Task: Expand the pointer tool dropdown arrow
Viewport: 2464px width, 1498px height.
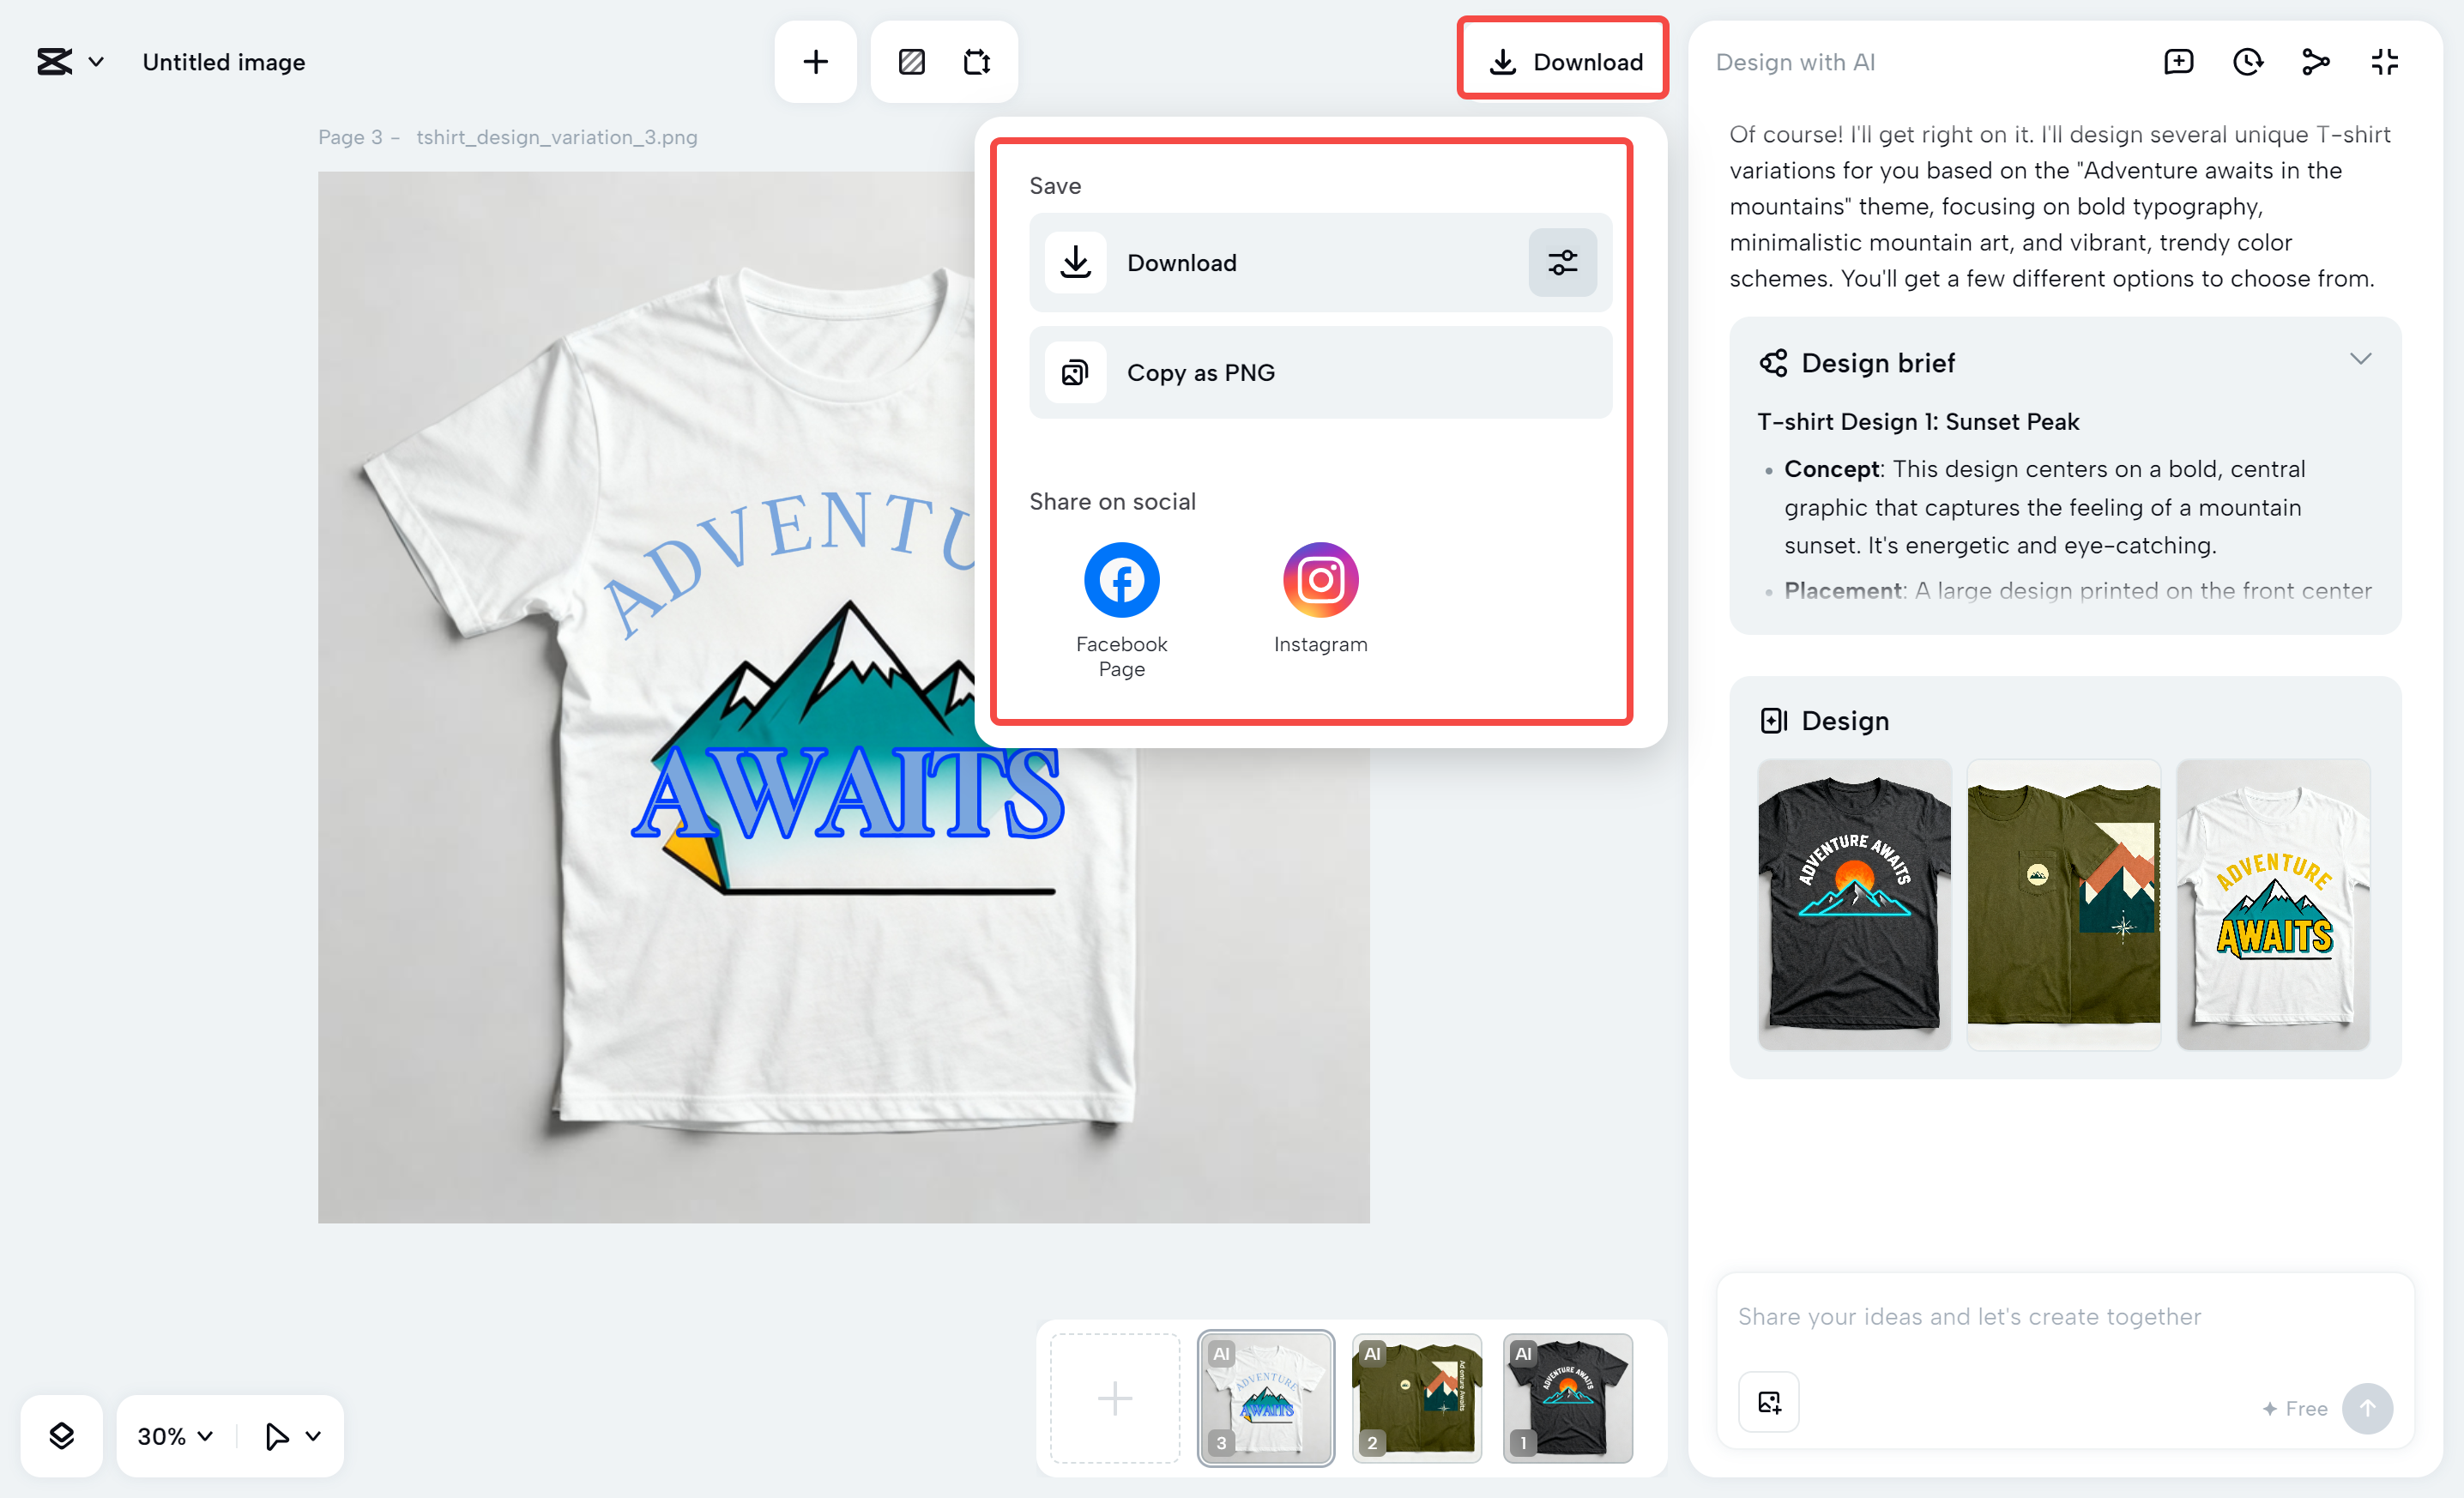Action: [313, 1436]
